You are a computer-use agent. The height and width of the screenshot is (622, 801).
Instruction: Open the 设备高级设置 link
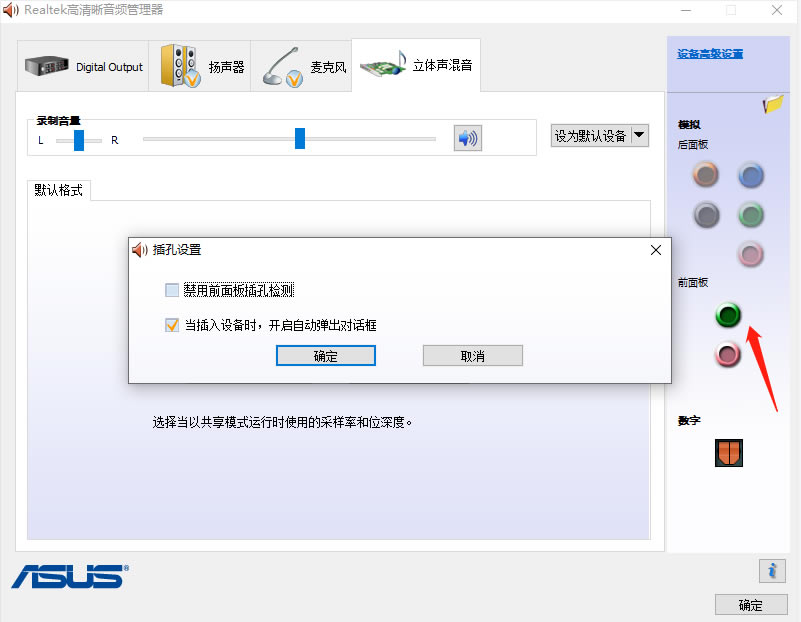[x=710, y=54]
